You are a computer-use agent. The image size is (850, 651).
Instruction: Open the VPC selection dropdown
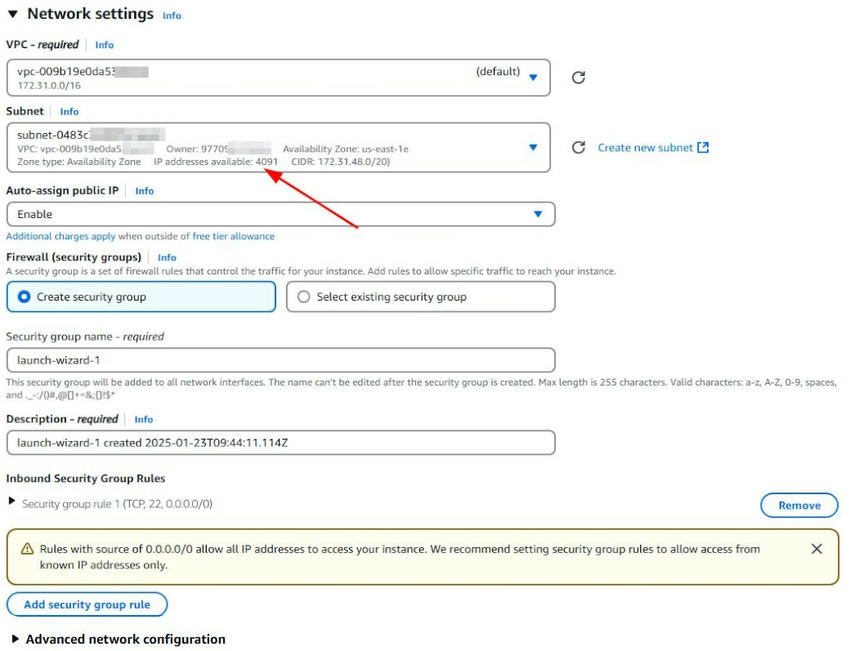[534, 77]
